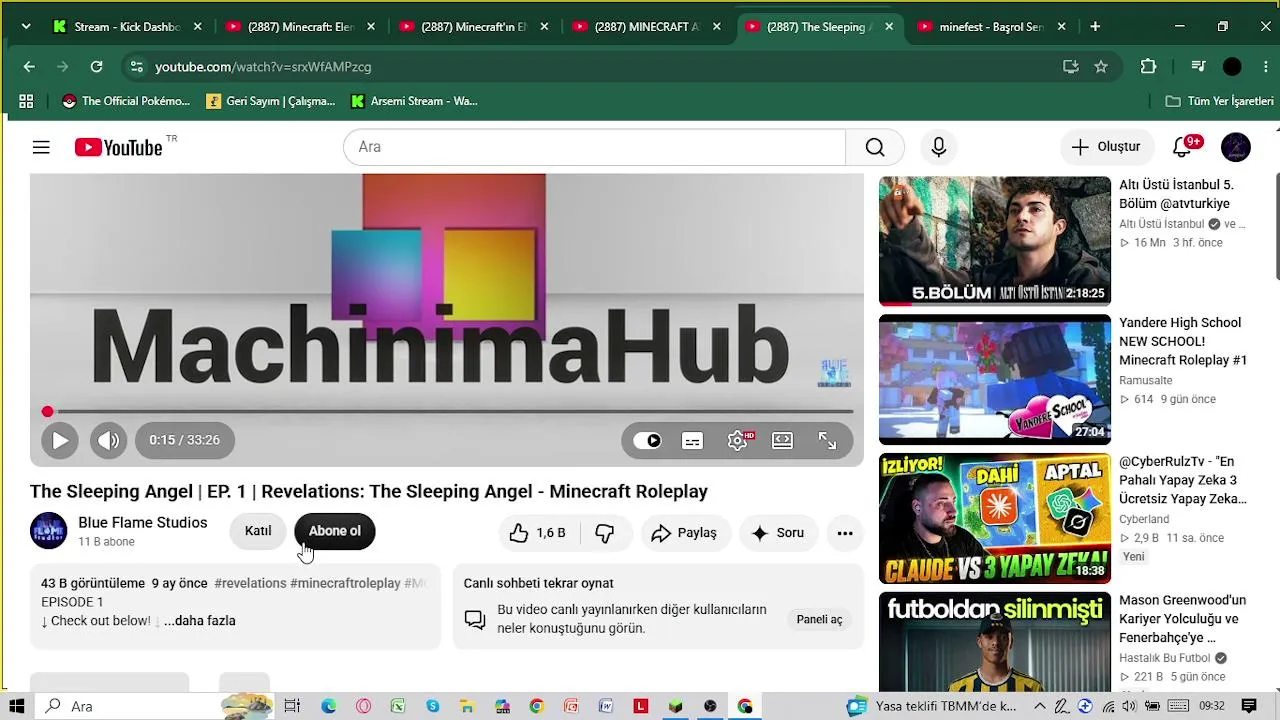This screenshot has height=720, width=1280.
Task: Open video player settings gear
Action: tap(738, 440)
